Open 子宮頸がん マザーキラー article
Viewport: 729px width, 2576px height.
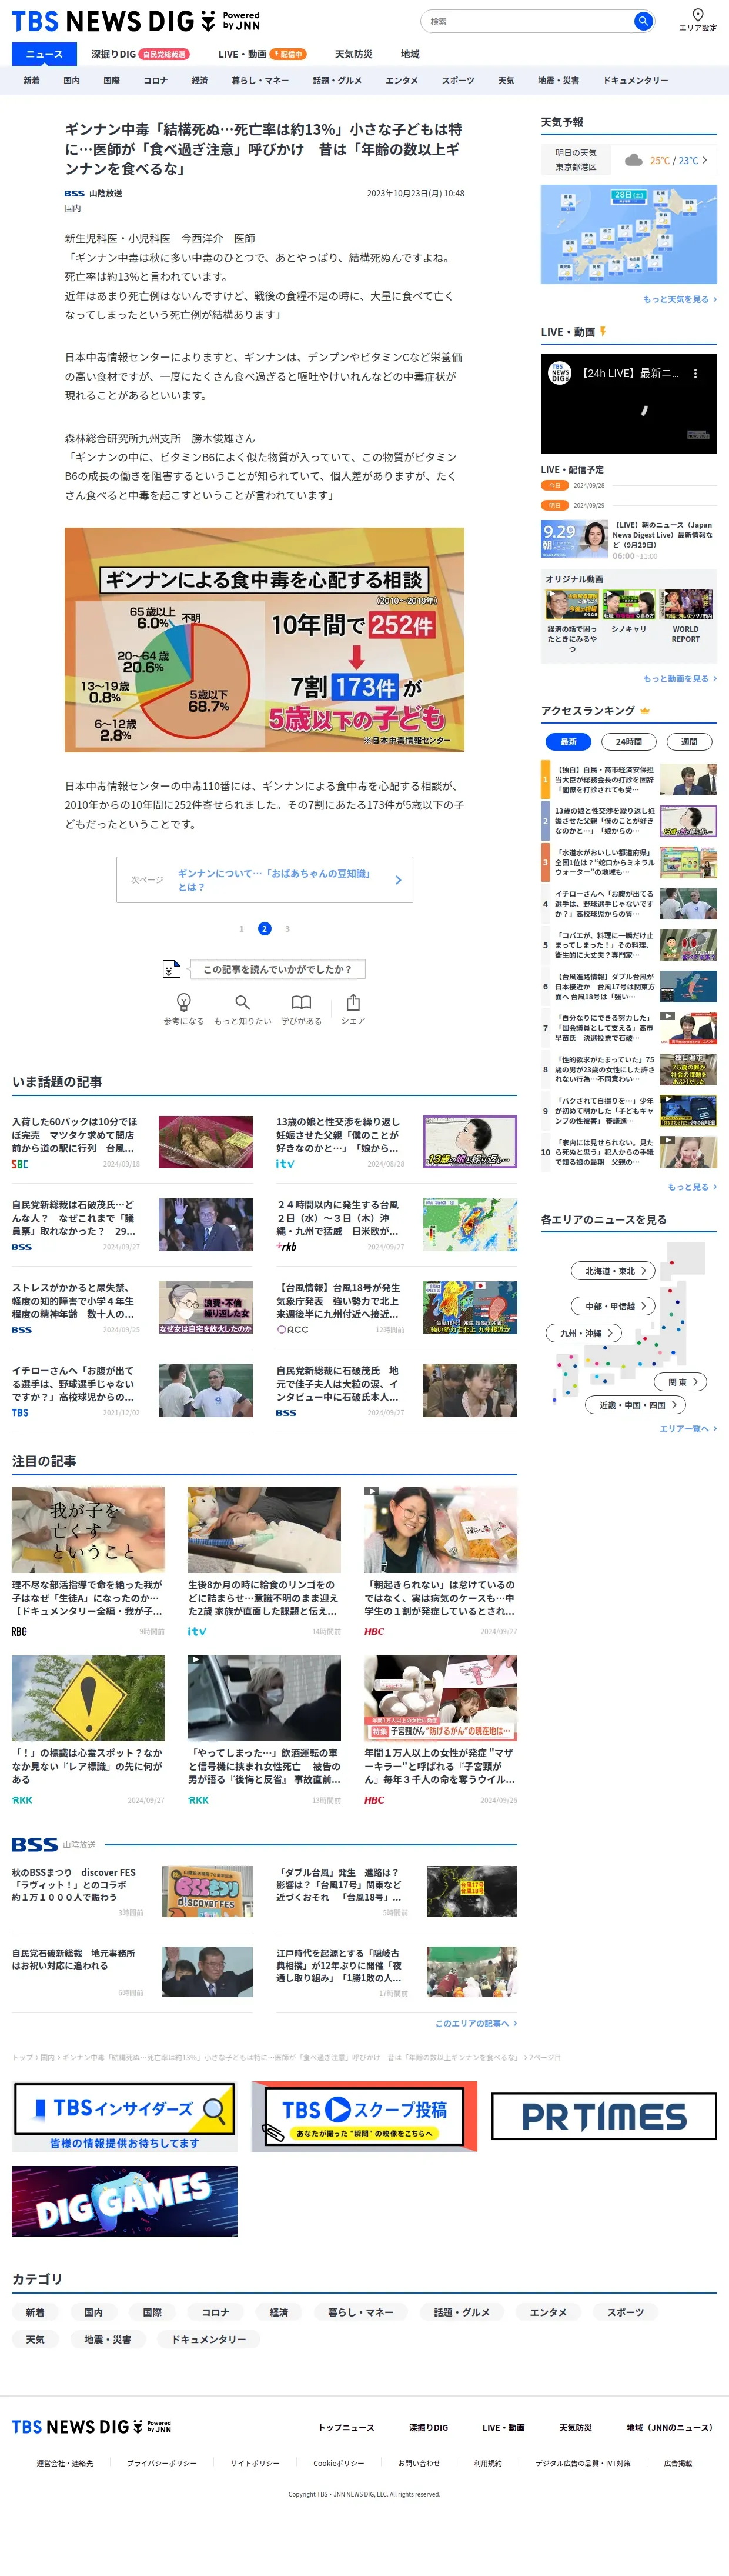[x=441, y=1730]
